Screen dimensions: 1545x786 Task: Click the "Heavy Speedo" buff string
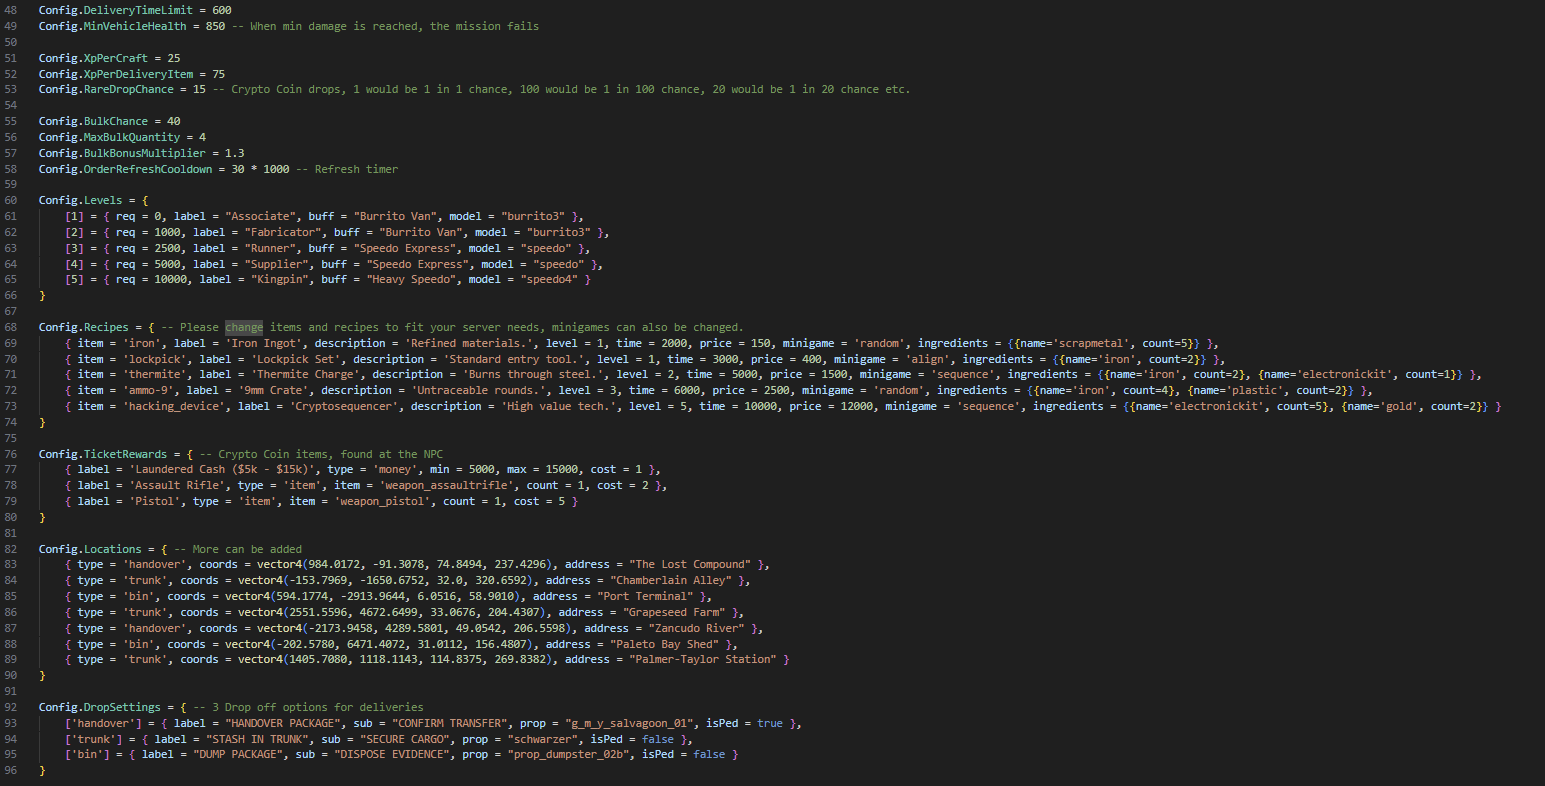[413, 279]
